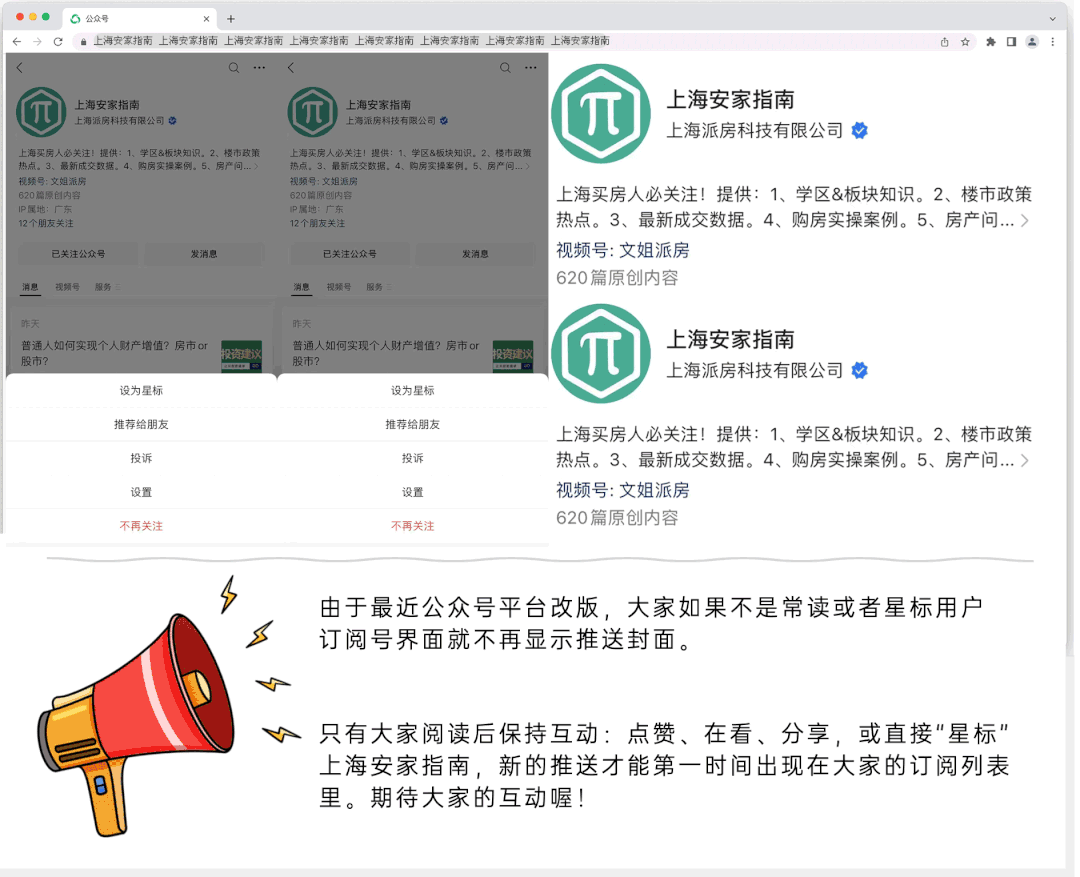The image size is (1080, 877).
Task: Bookmark this page with the star icon
Action: coord(965,42)
